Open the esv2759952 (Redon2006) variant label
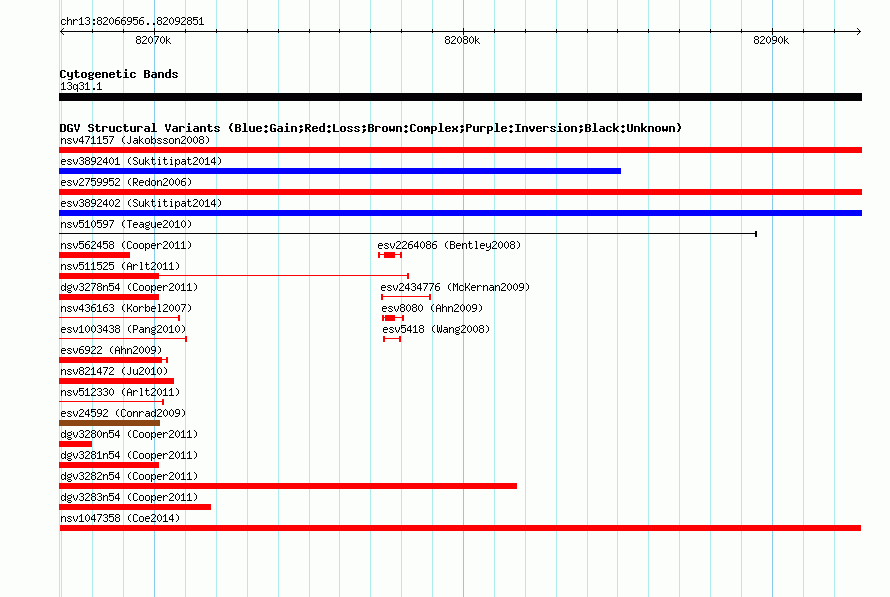890x597 pixels. pyautogui.click(x=126, y=182)
